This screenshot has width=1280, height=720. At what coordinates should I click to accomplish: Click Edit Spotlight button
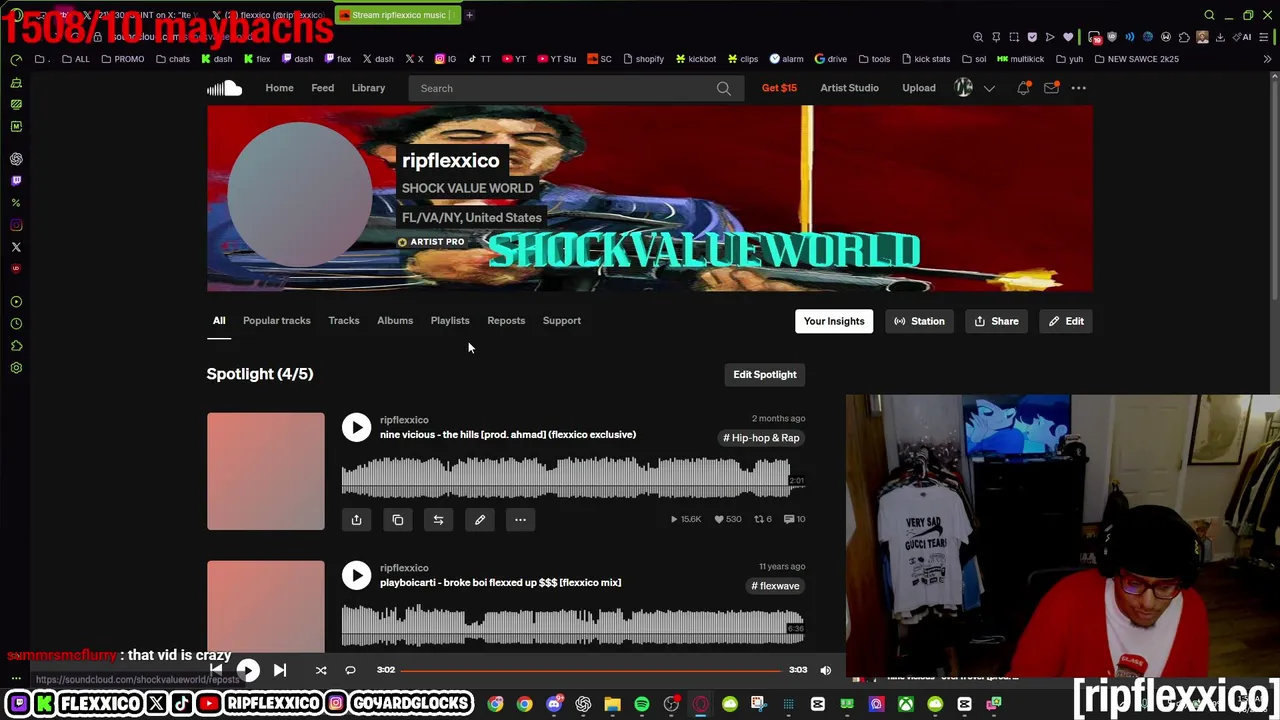point(765,374)
